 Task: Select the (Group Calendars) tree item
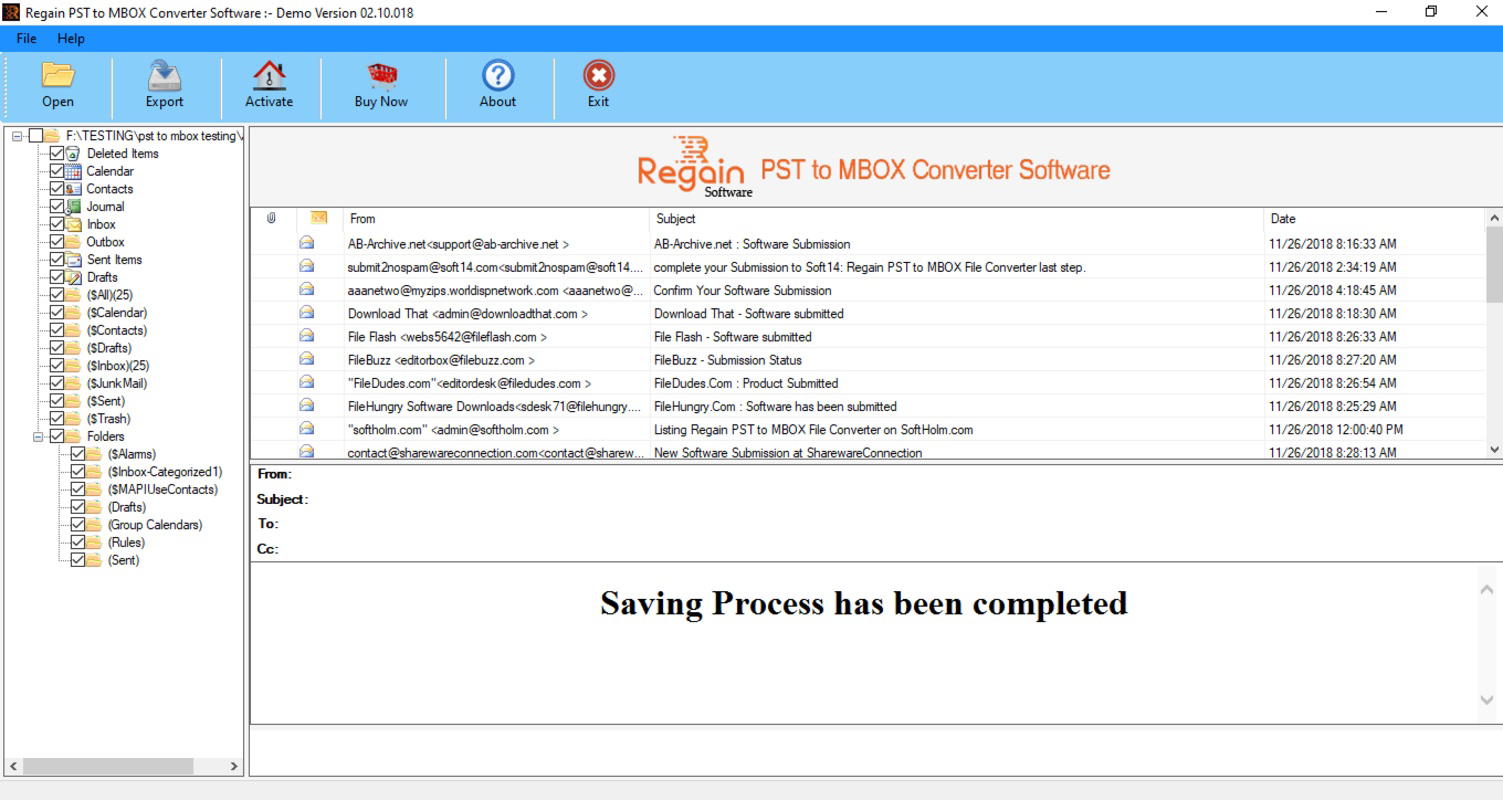(x=155, y=525)
